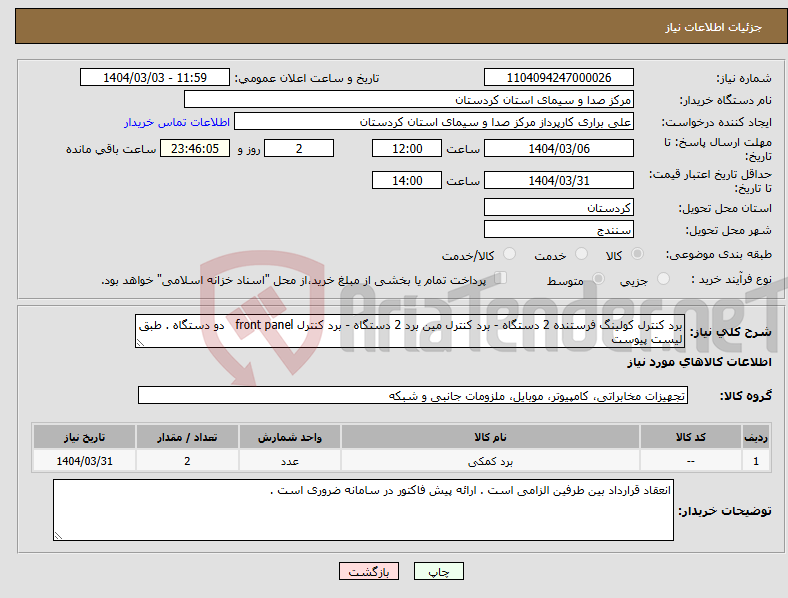Click the تاریخ نیاز column header

(x=84, y=437)
